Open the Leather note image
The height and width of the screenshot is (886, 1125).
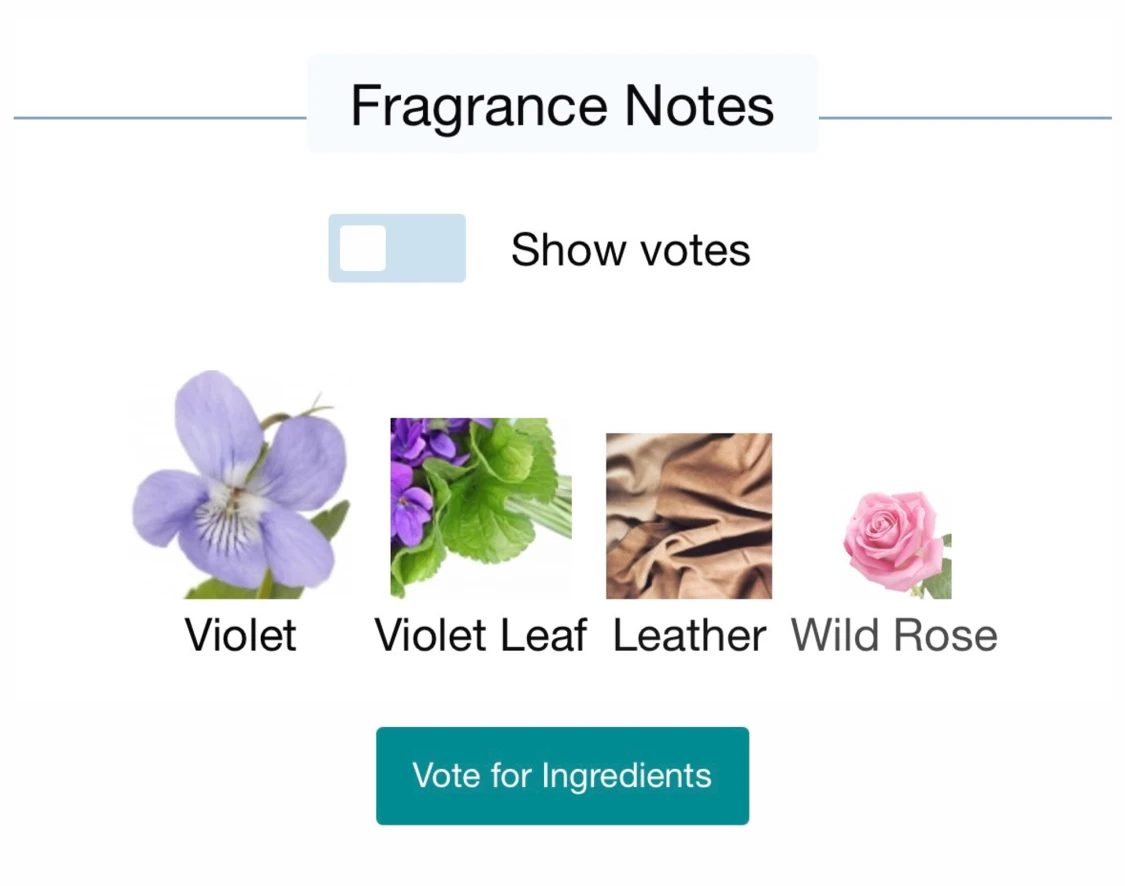coord(689,515)
